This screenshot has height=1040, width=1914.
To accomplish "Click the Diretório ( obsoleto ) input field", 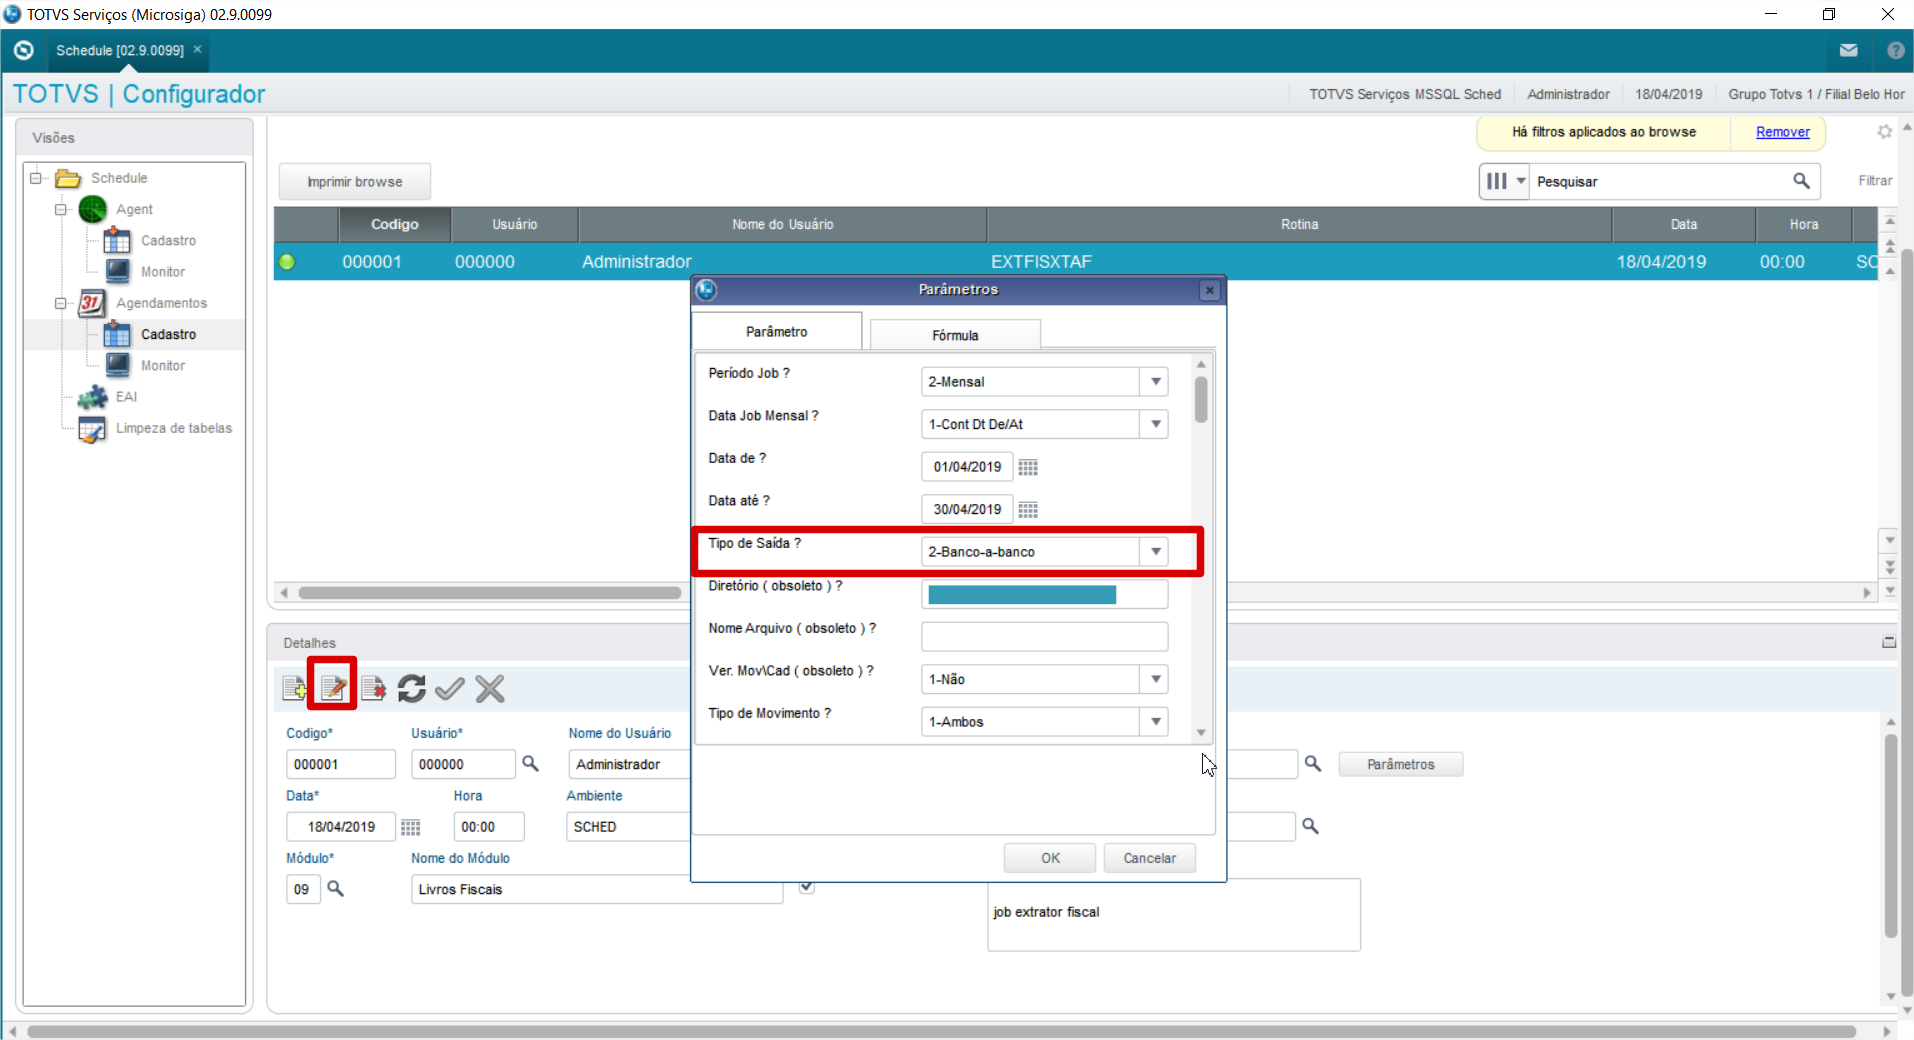I will point(1044,594).
